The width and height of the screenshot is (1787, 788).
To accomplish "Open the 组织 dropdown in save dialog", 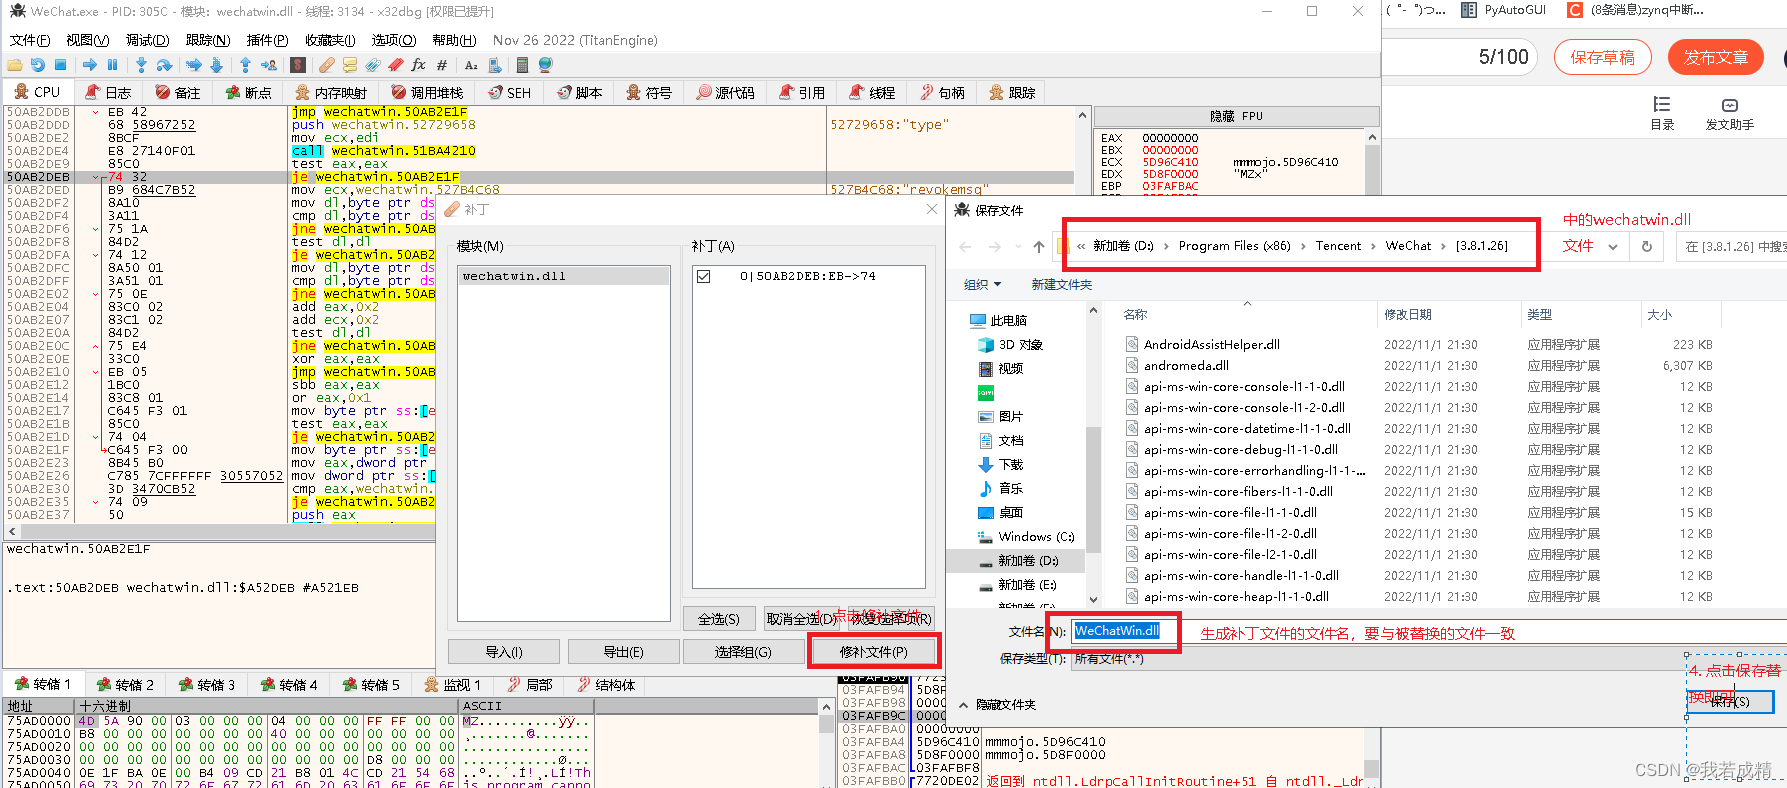I will 982,285.
